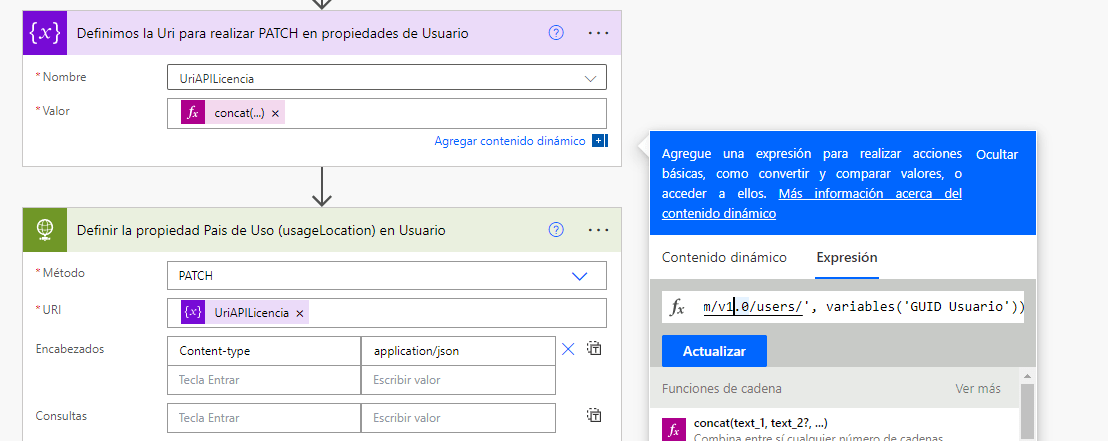Open the ellipsis menu of the Pais de Uso action
The height and width of the screenshot is (441, 1108).
pyautogui.click(x=598, y=230)
